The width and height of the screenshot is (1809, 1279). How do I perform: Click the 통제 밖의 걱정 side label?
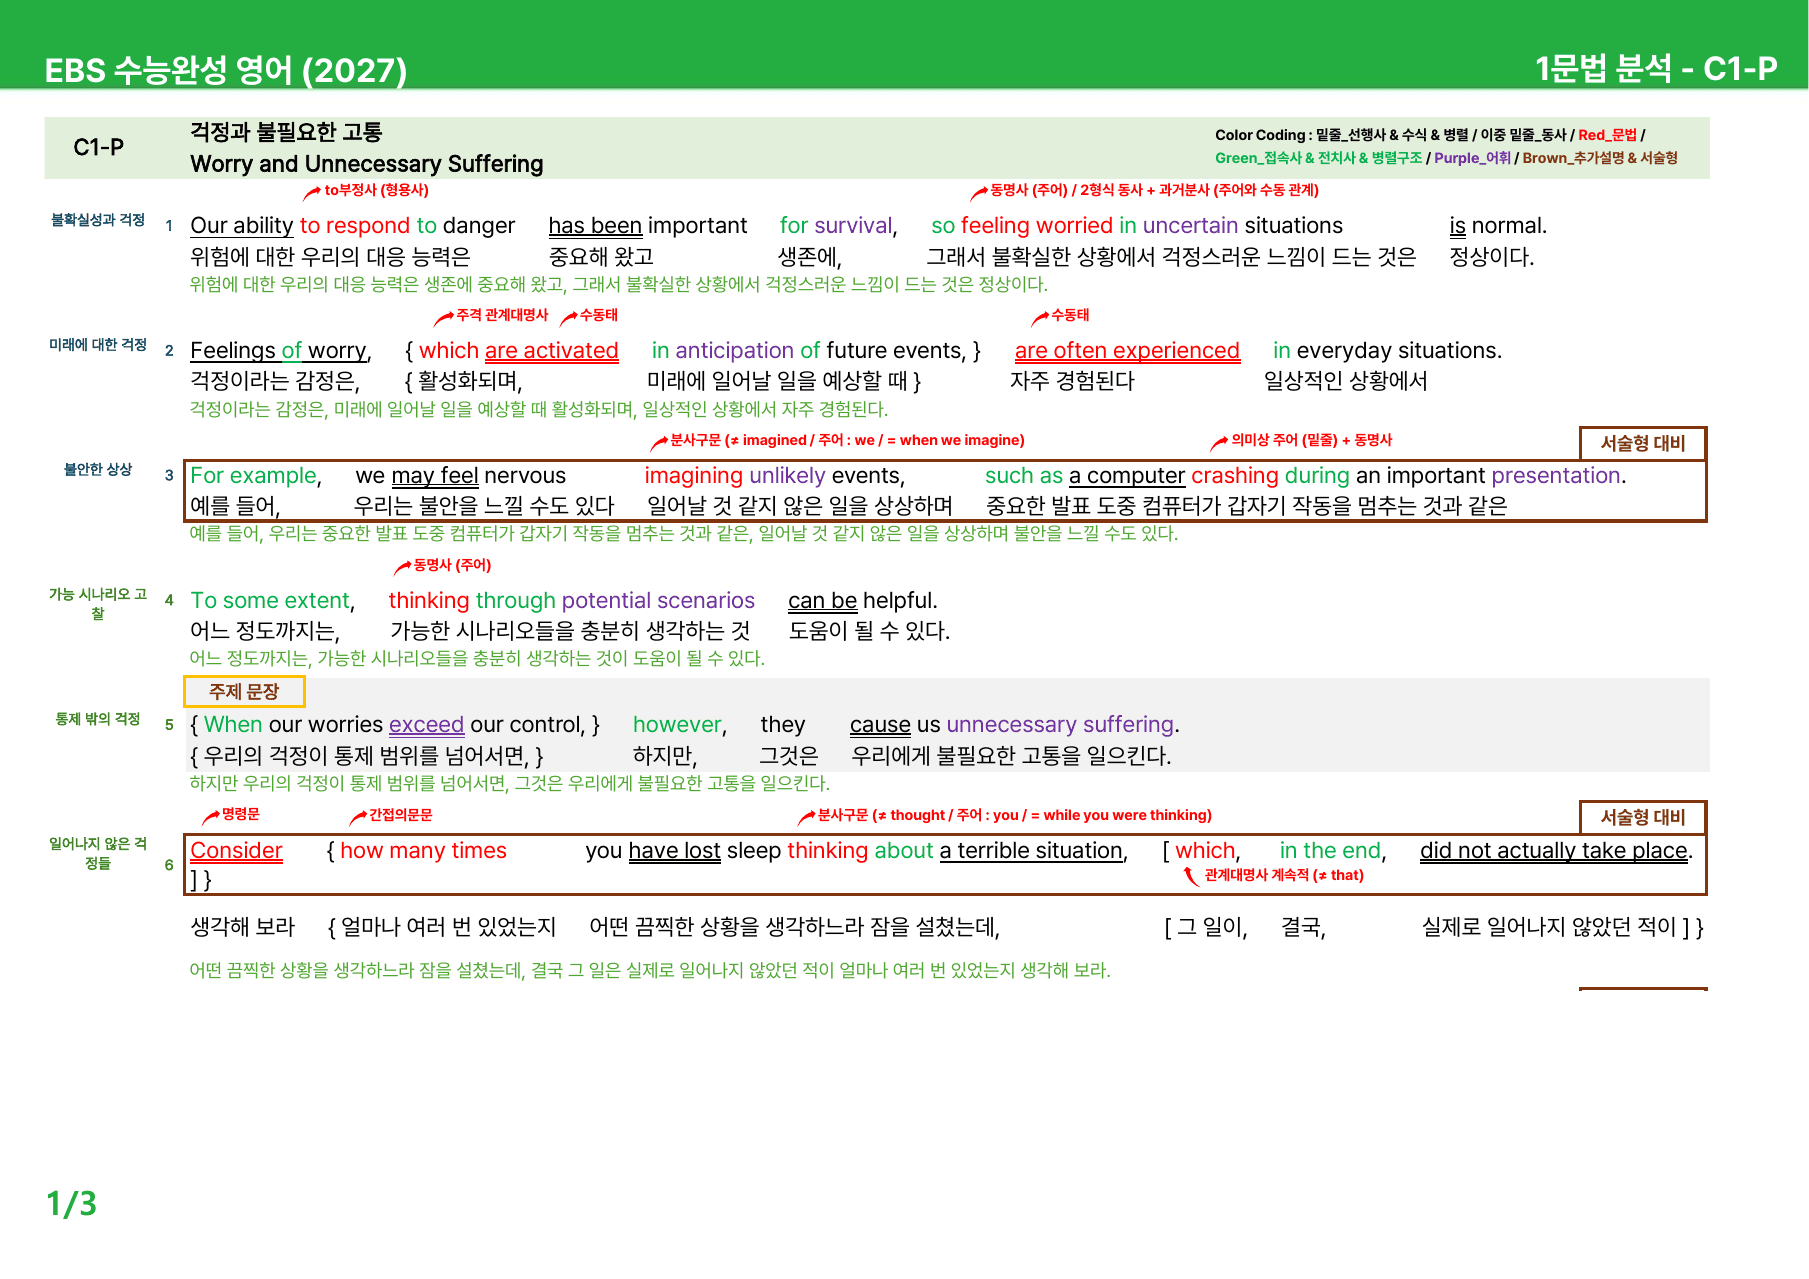[x=98, y=719]
